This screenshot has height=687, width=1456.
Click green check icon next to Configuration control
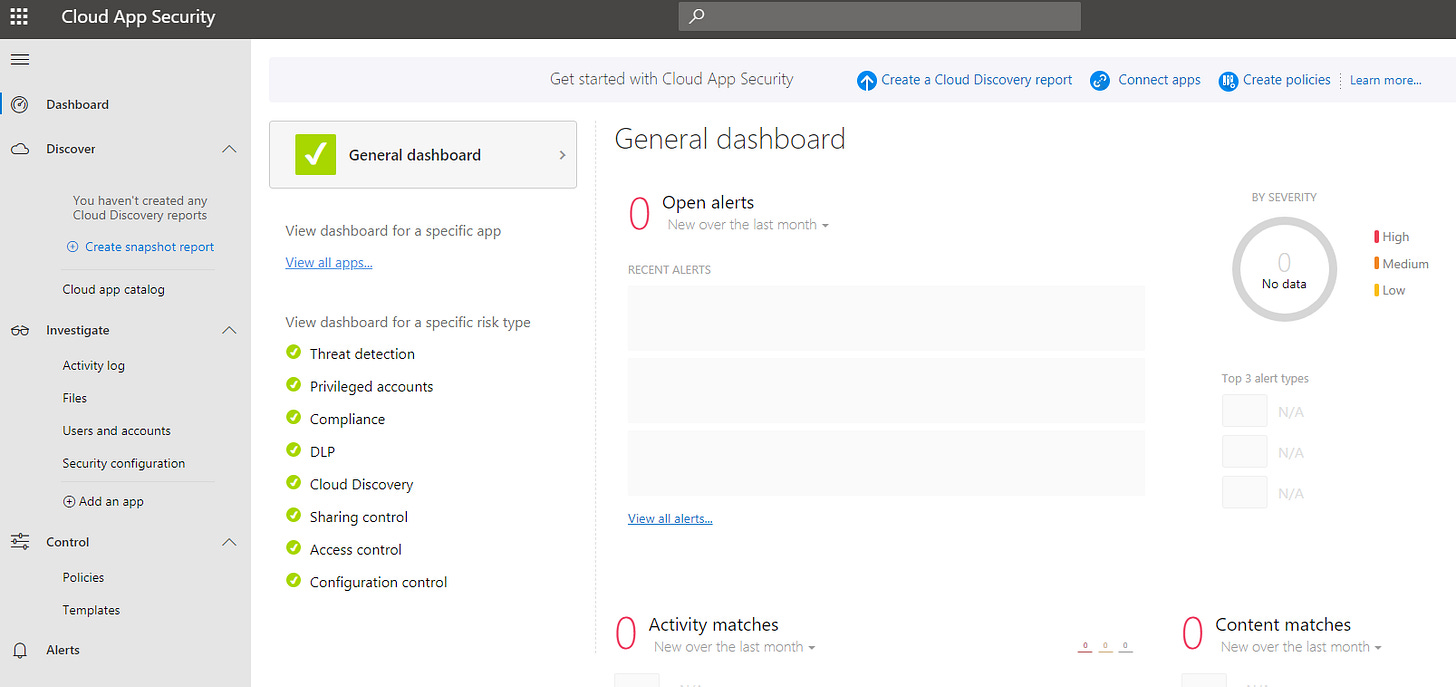pos(293,580)
